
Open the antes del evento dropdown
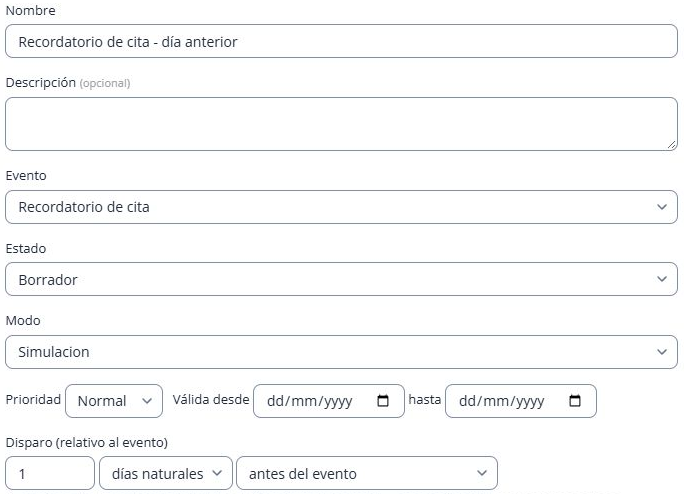(367, 473)
